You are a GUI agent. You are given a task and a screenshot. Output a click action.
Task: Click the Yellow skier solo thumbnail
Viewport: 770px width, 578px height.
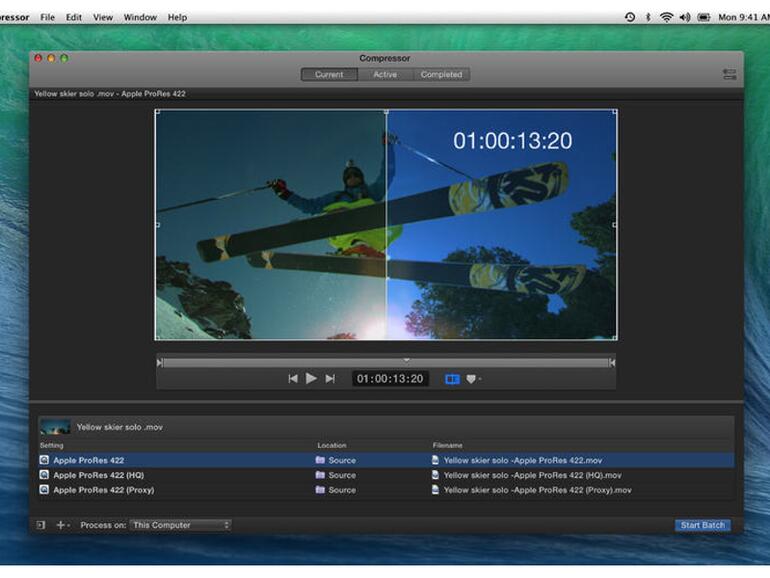coord(55,427)
